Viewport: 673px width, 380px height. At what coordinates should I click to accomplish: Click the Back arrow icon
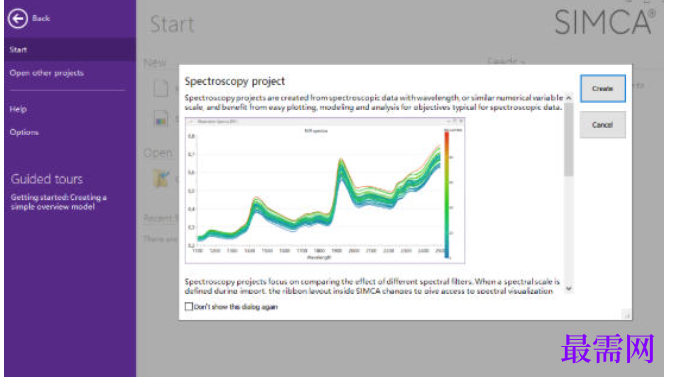coord(18,18)
